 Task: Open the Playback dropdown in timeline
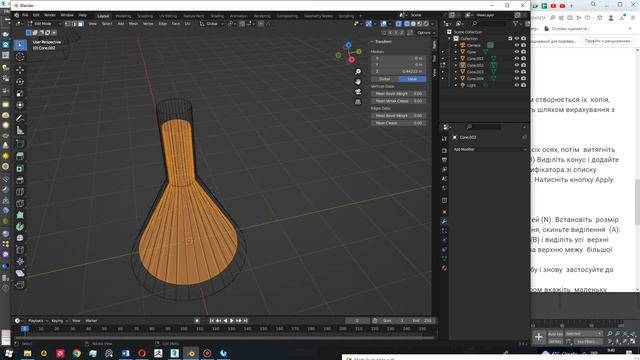(38, 321)
